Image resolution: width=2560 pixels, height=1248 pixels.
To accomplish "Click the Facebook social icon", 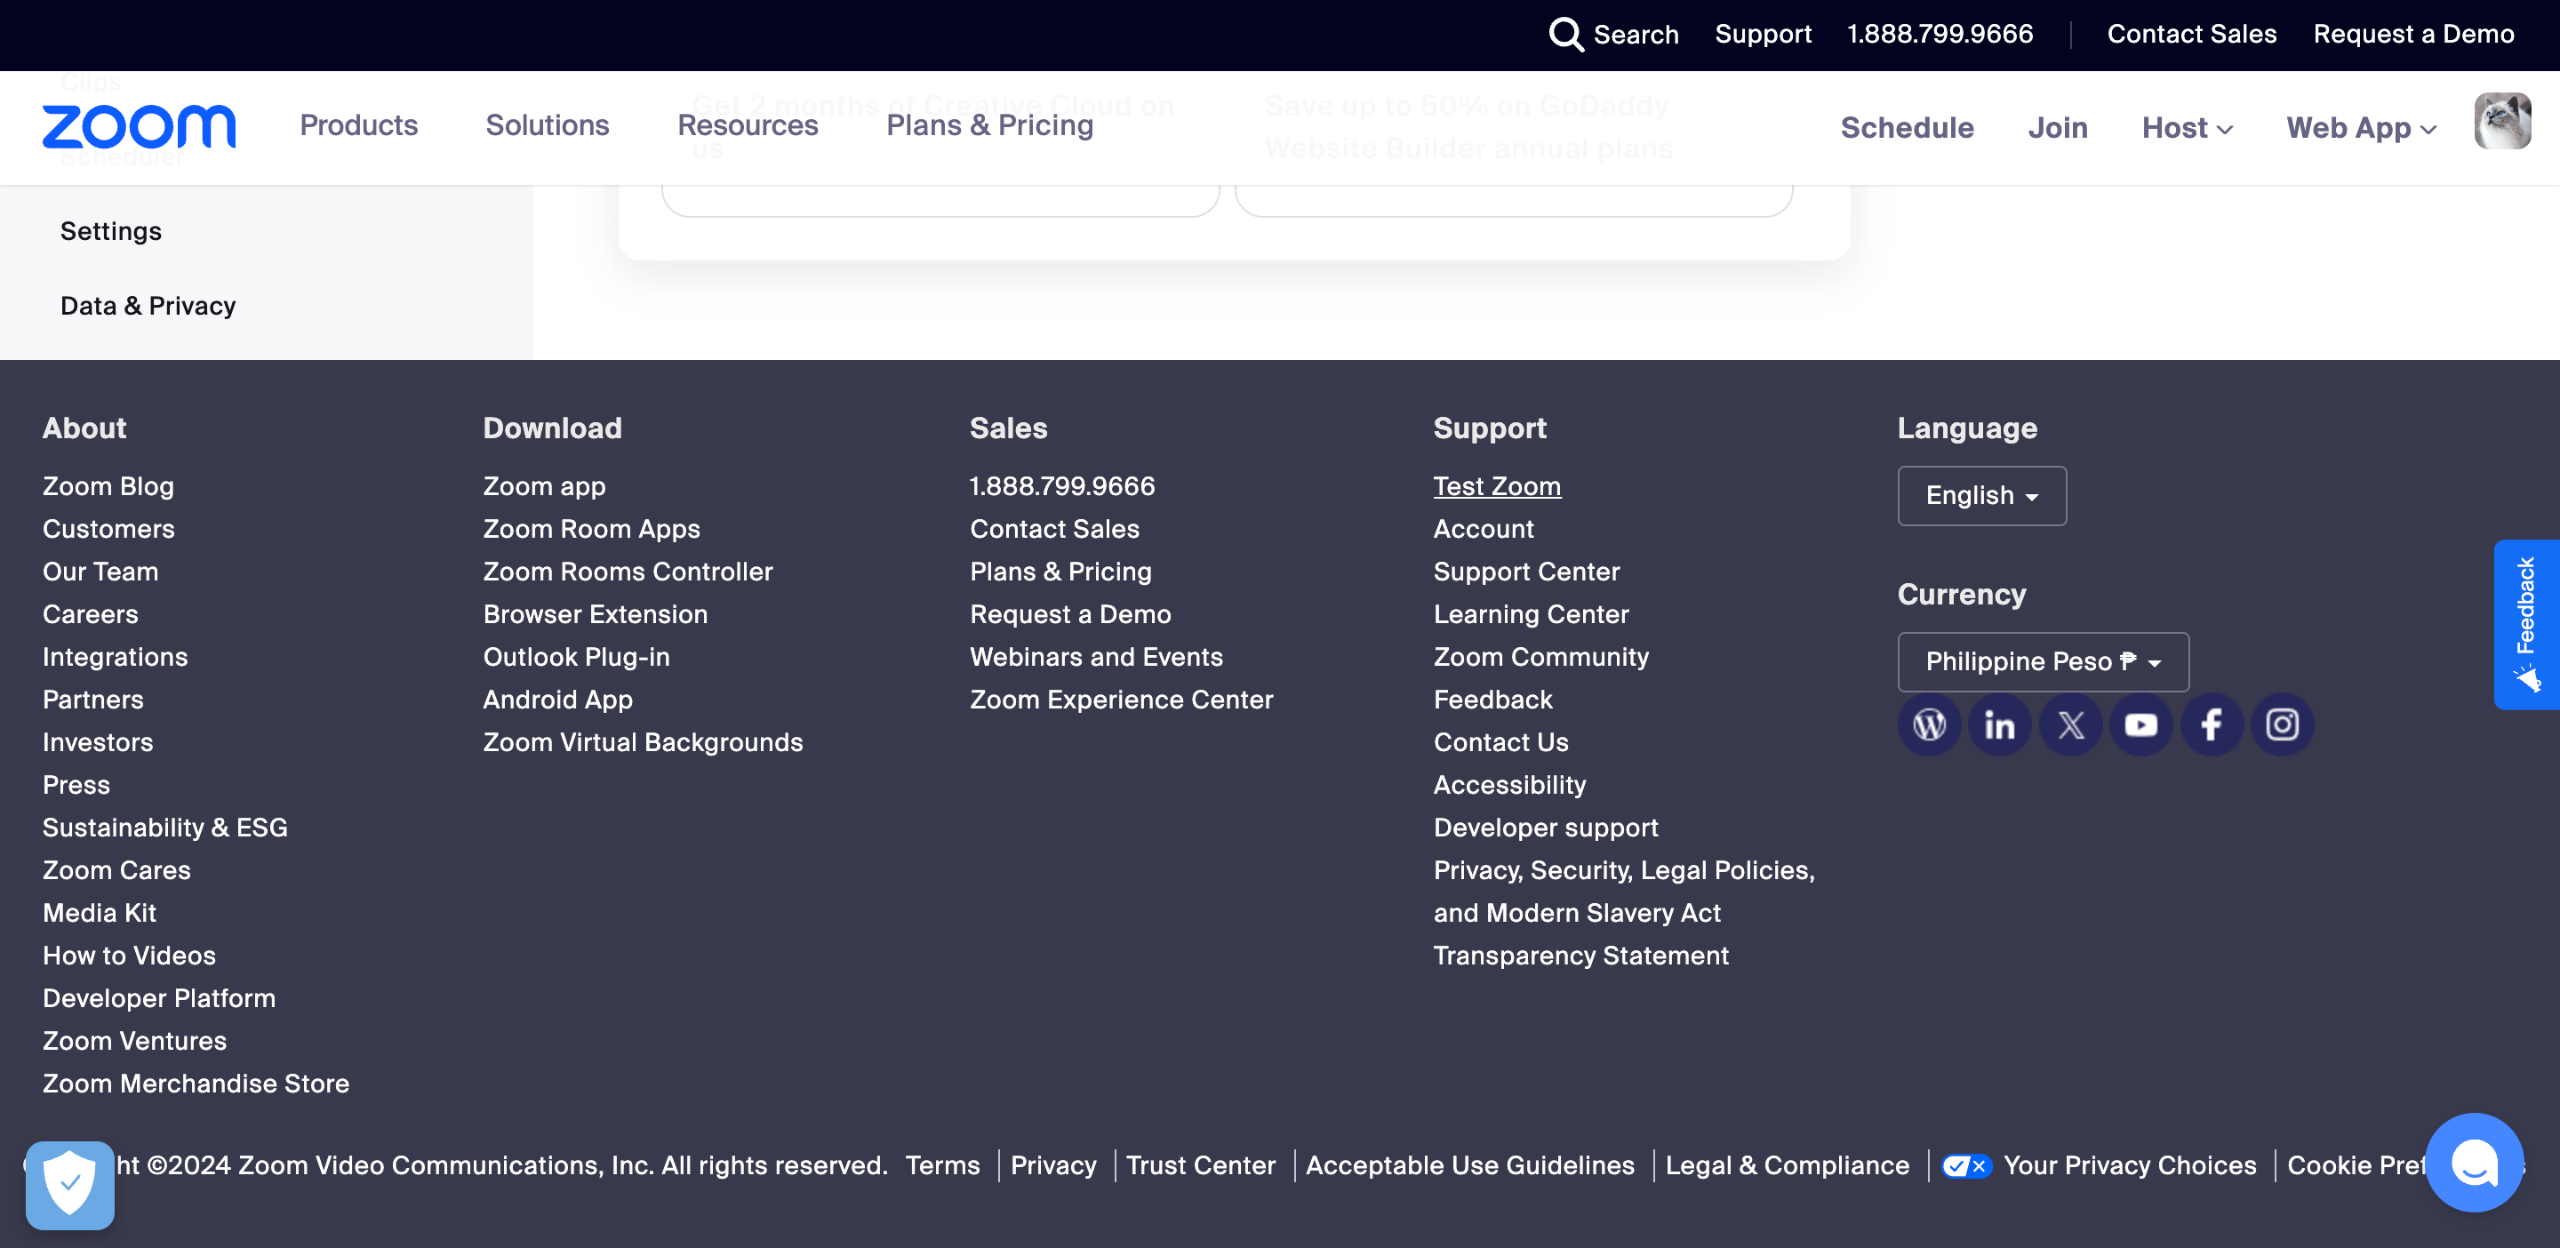I will click(2212, 724).
